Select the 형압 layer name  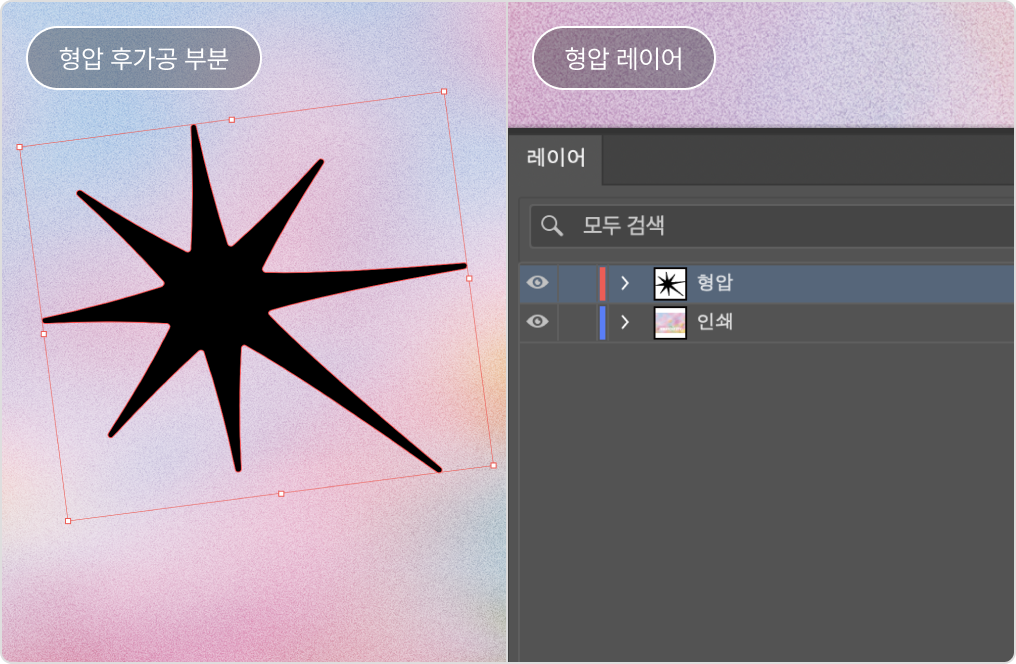(715, 283)
